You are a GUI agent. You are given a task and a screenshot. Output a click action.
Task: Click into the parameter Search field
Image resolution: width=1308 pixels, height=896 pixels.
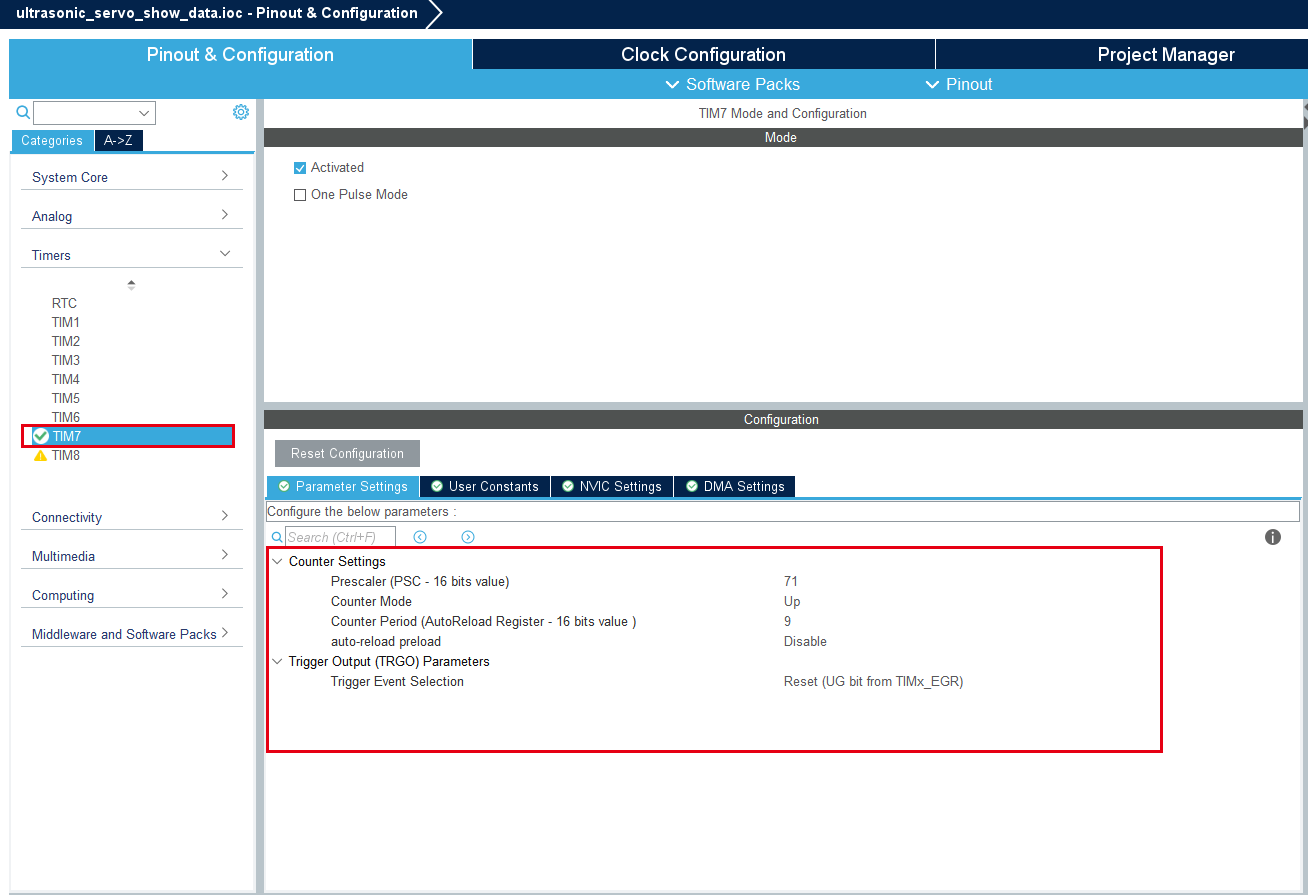coord(340,537)
